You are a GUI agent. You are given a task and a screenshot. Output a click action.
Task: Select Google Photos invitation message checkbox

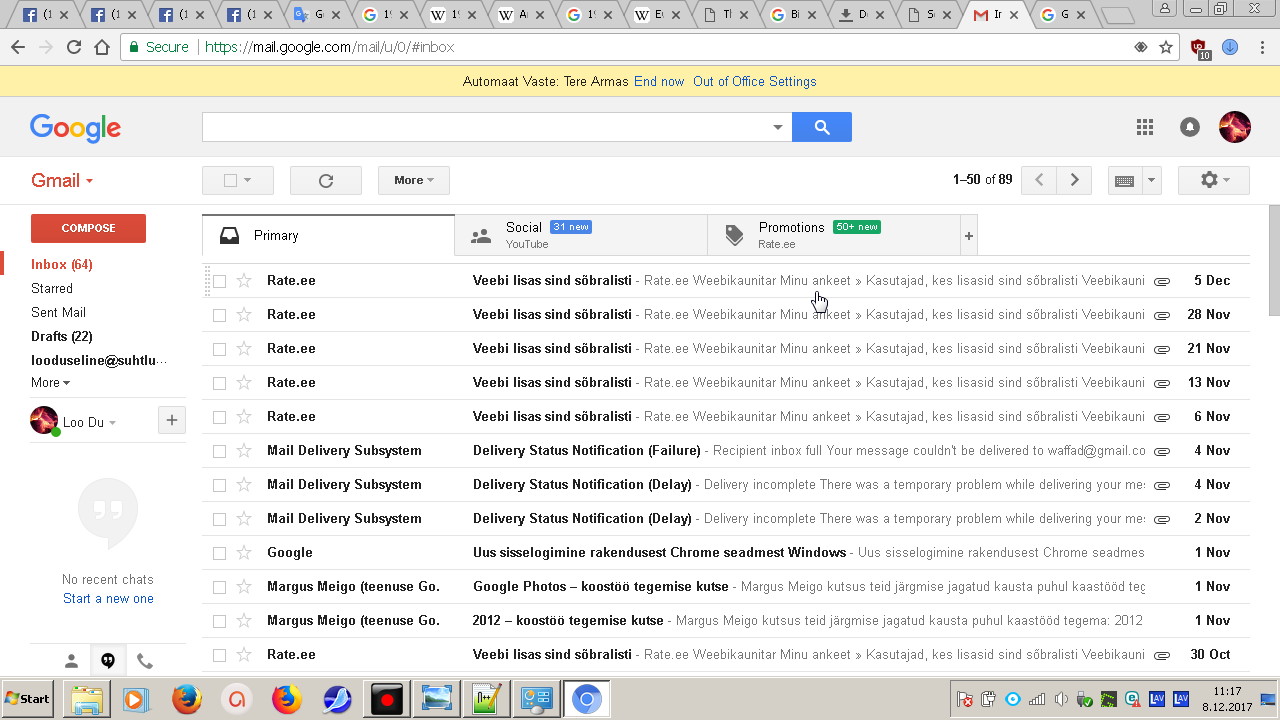point(220,587)
